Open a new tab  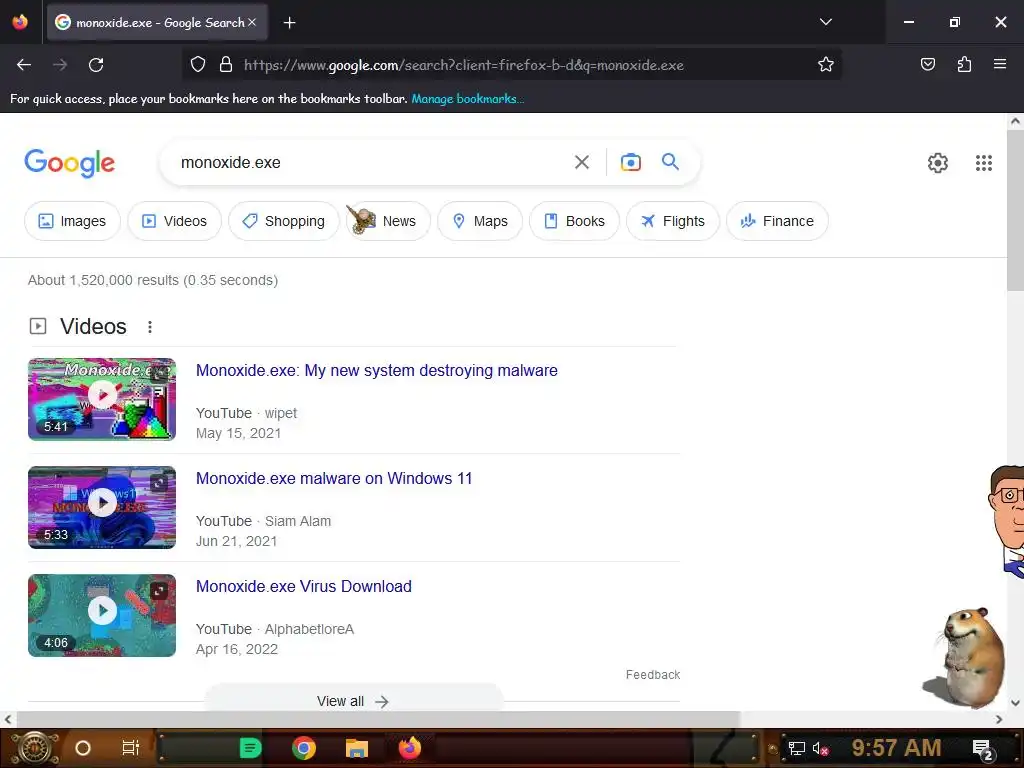coord(289,23)
